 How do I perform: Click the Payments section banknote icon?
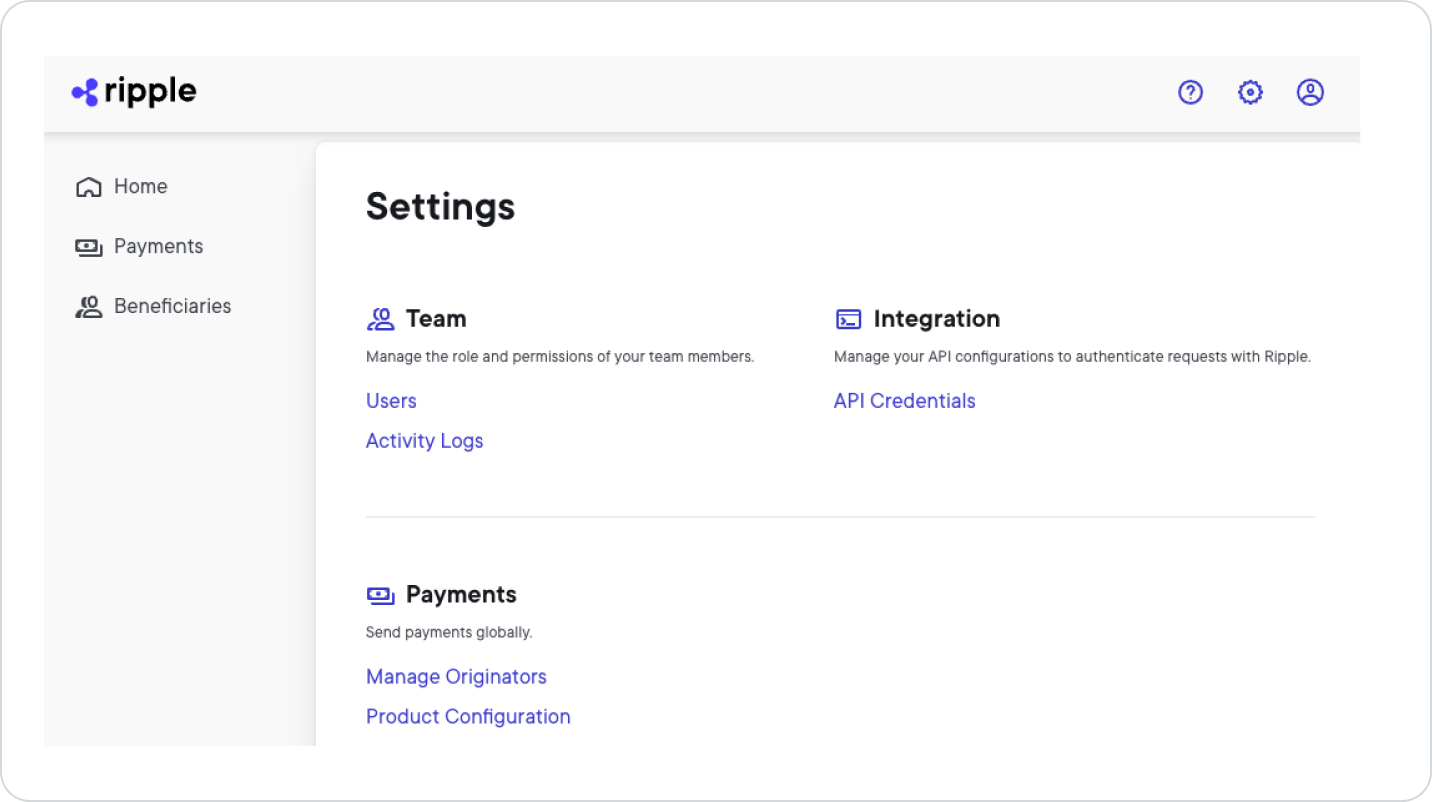click(x=380, y=594)
